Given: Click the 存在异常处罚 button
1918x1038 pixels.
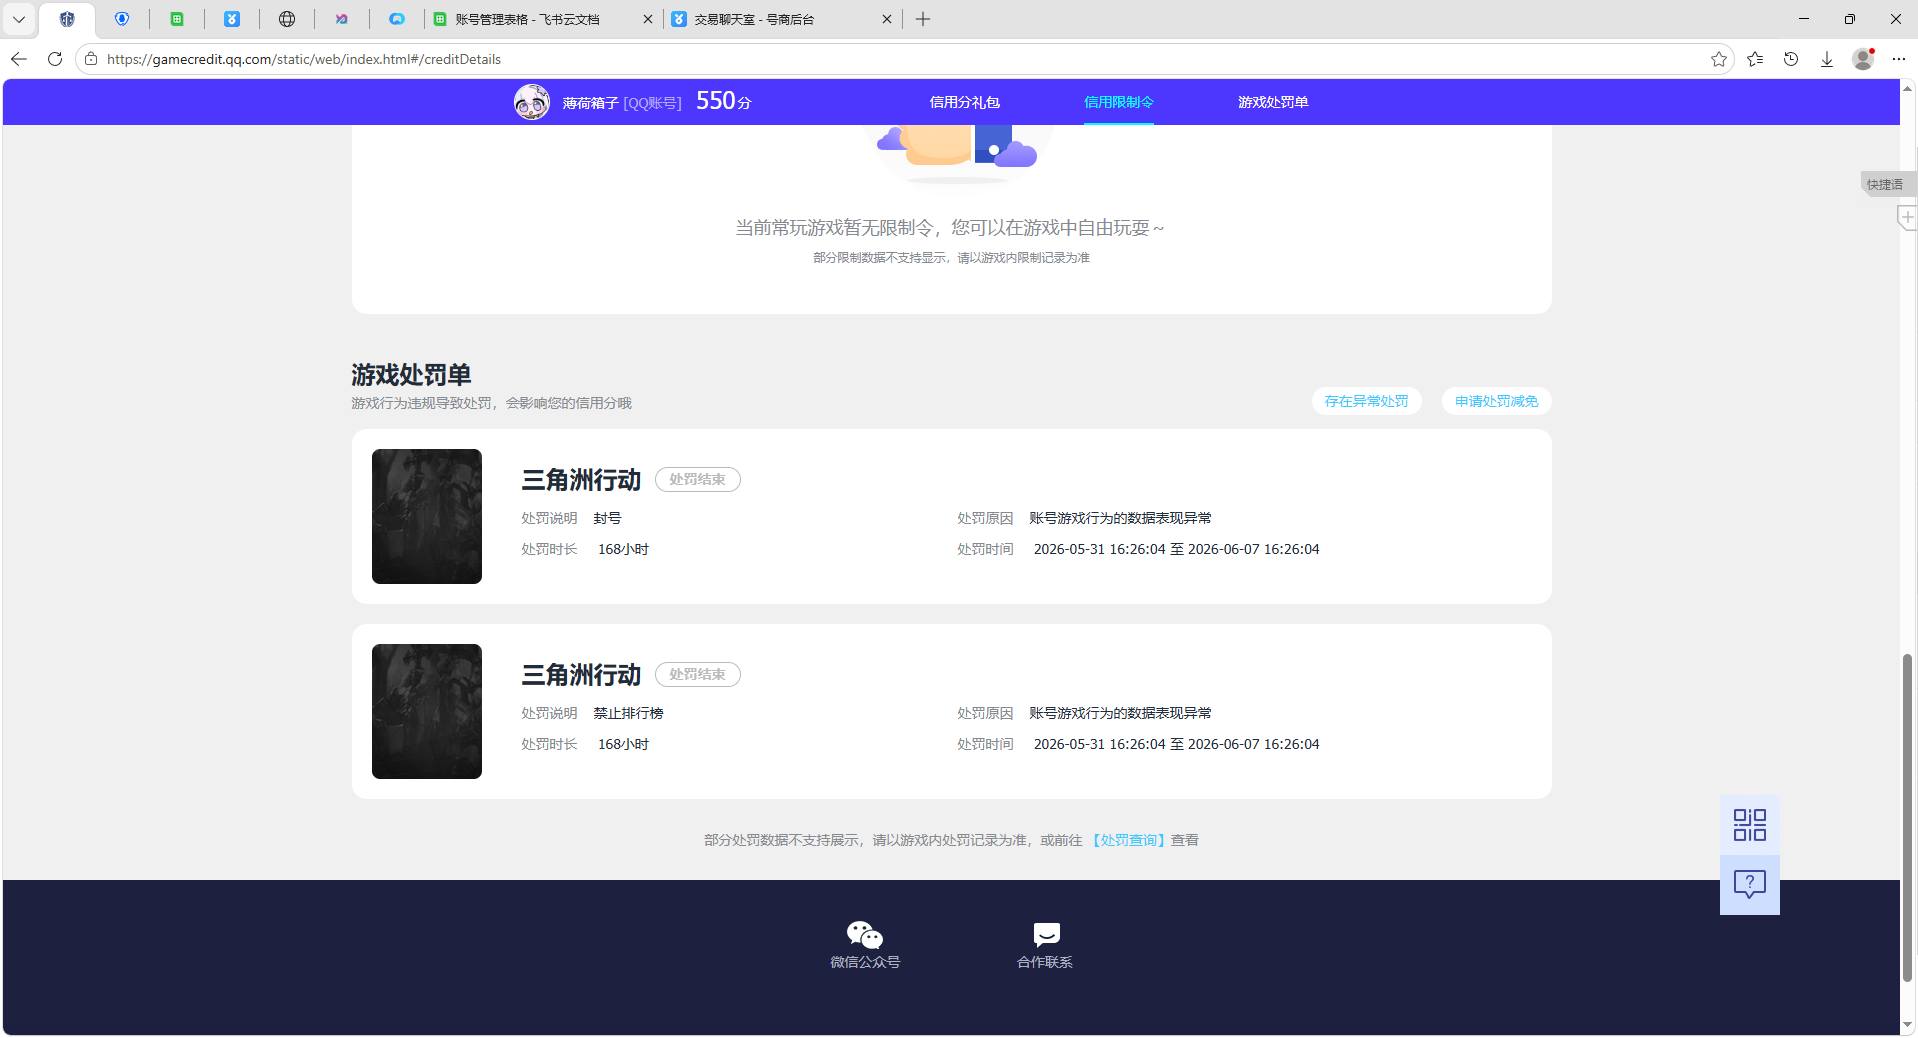Looking at the screenshot, I should click(x=1366, y=401).
